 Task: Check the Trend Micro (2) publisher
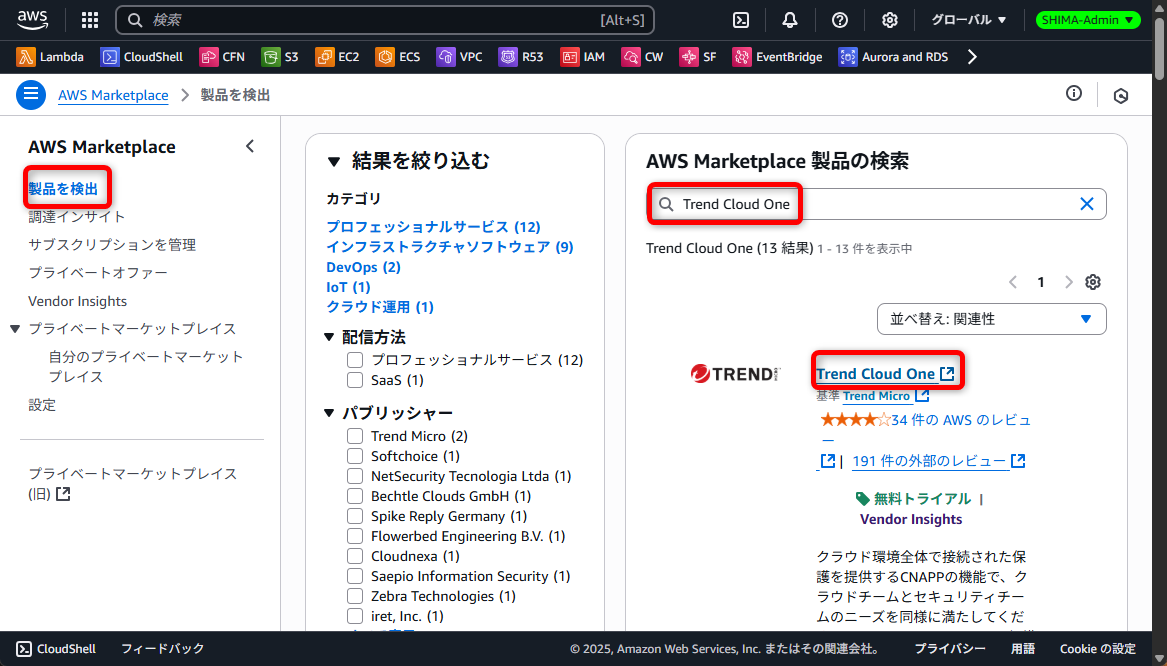click(355, 436)
